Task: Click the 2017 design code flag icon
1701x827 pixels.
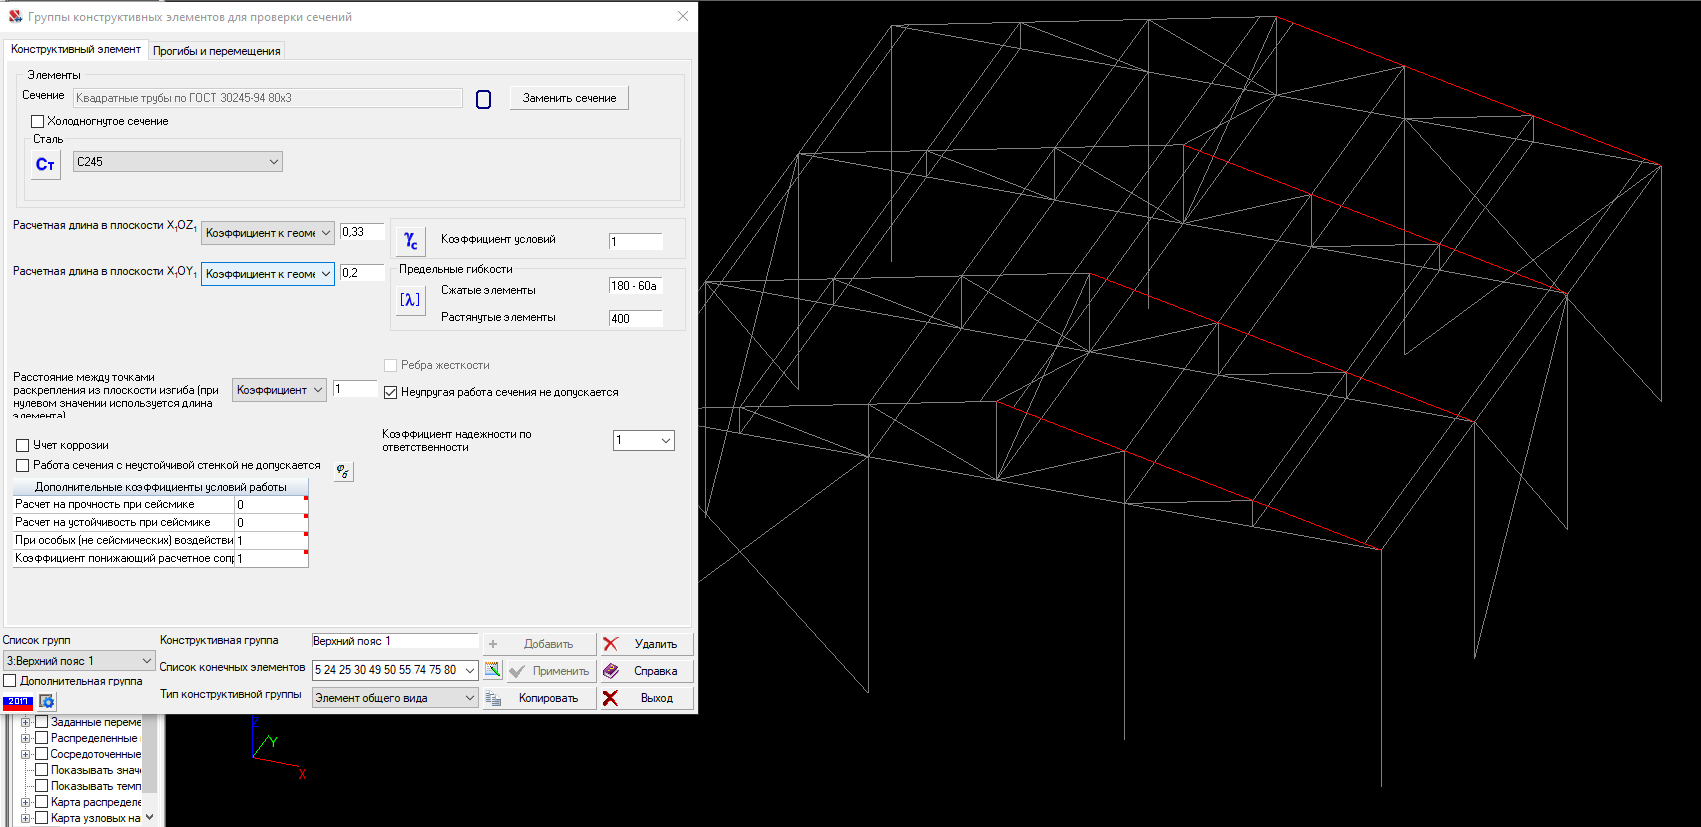Action: (x=18, y=702)
